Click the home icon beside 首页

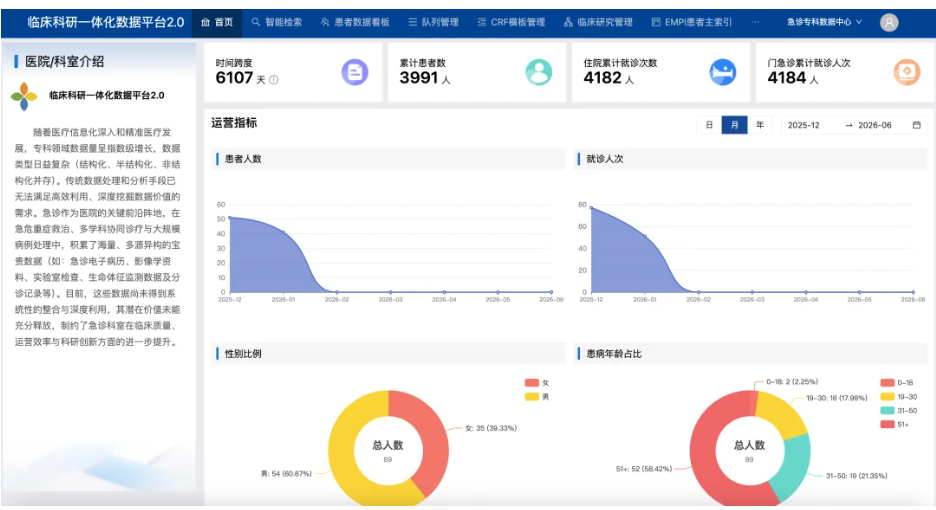coord(205,22)
